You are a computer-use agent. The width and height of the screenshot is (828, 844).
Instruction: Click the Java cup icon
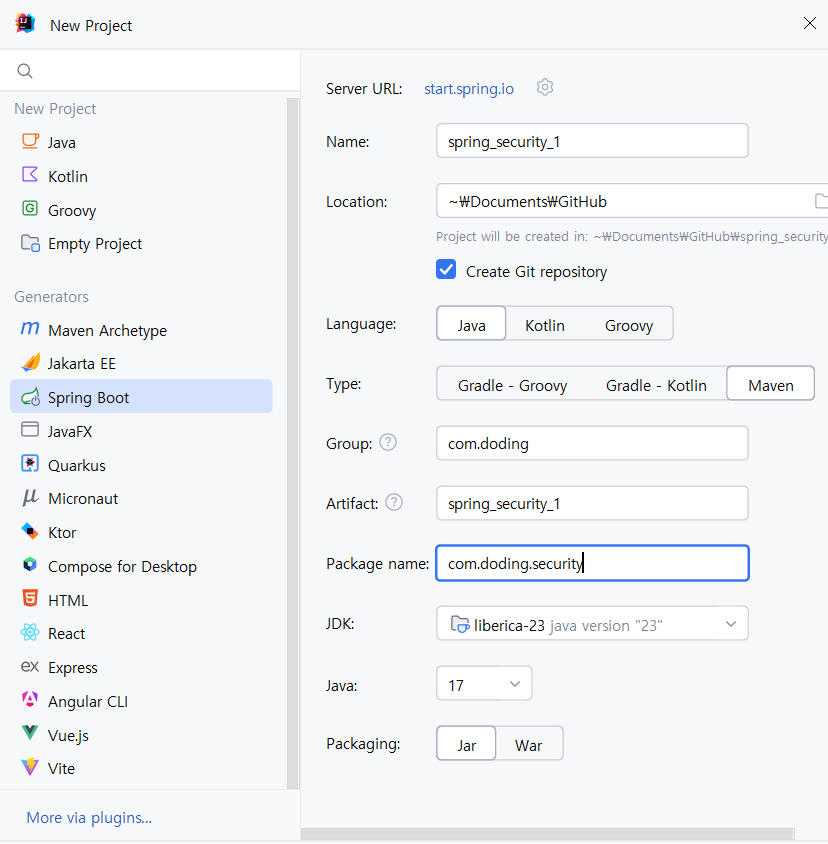click(30, 142)
